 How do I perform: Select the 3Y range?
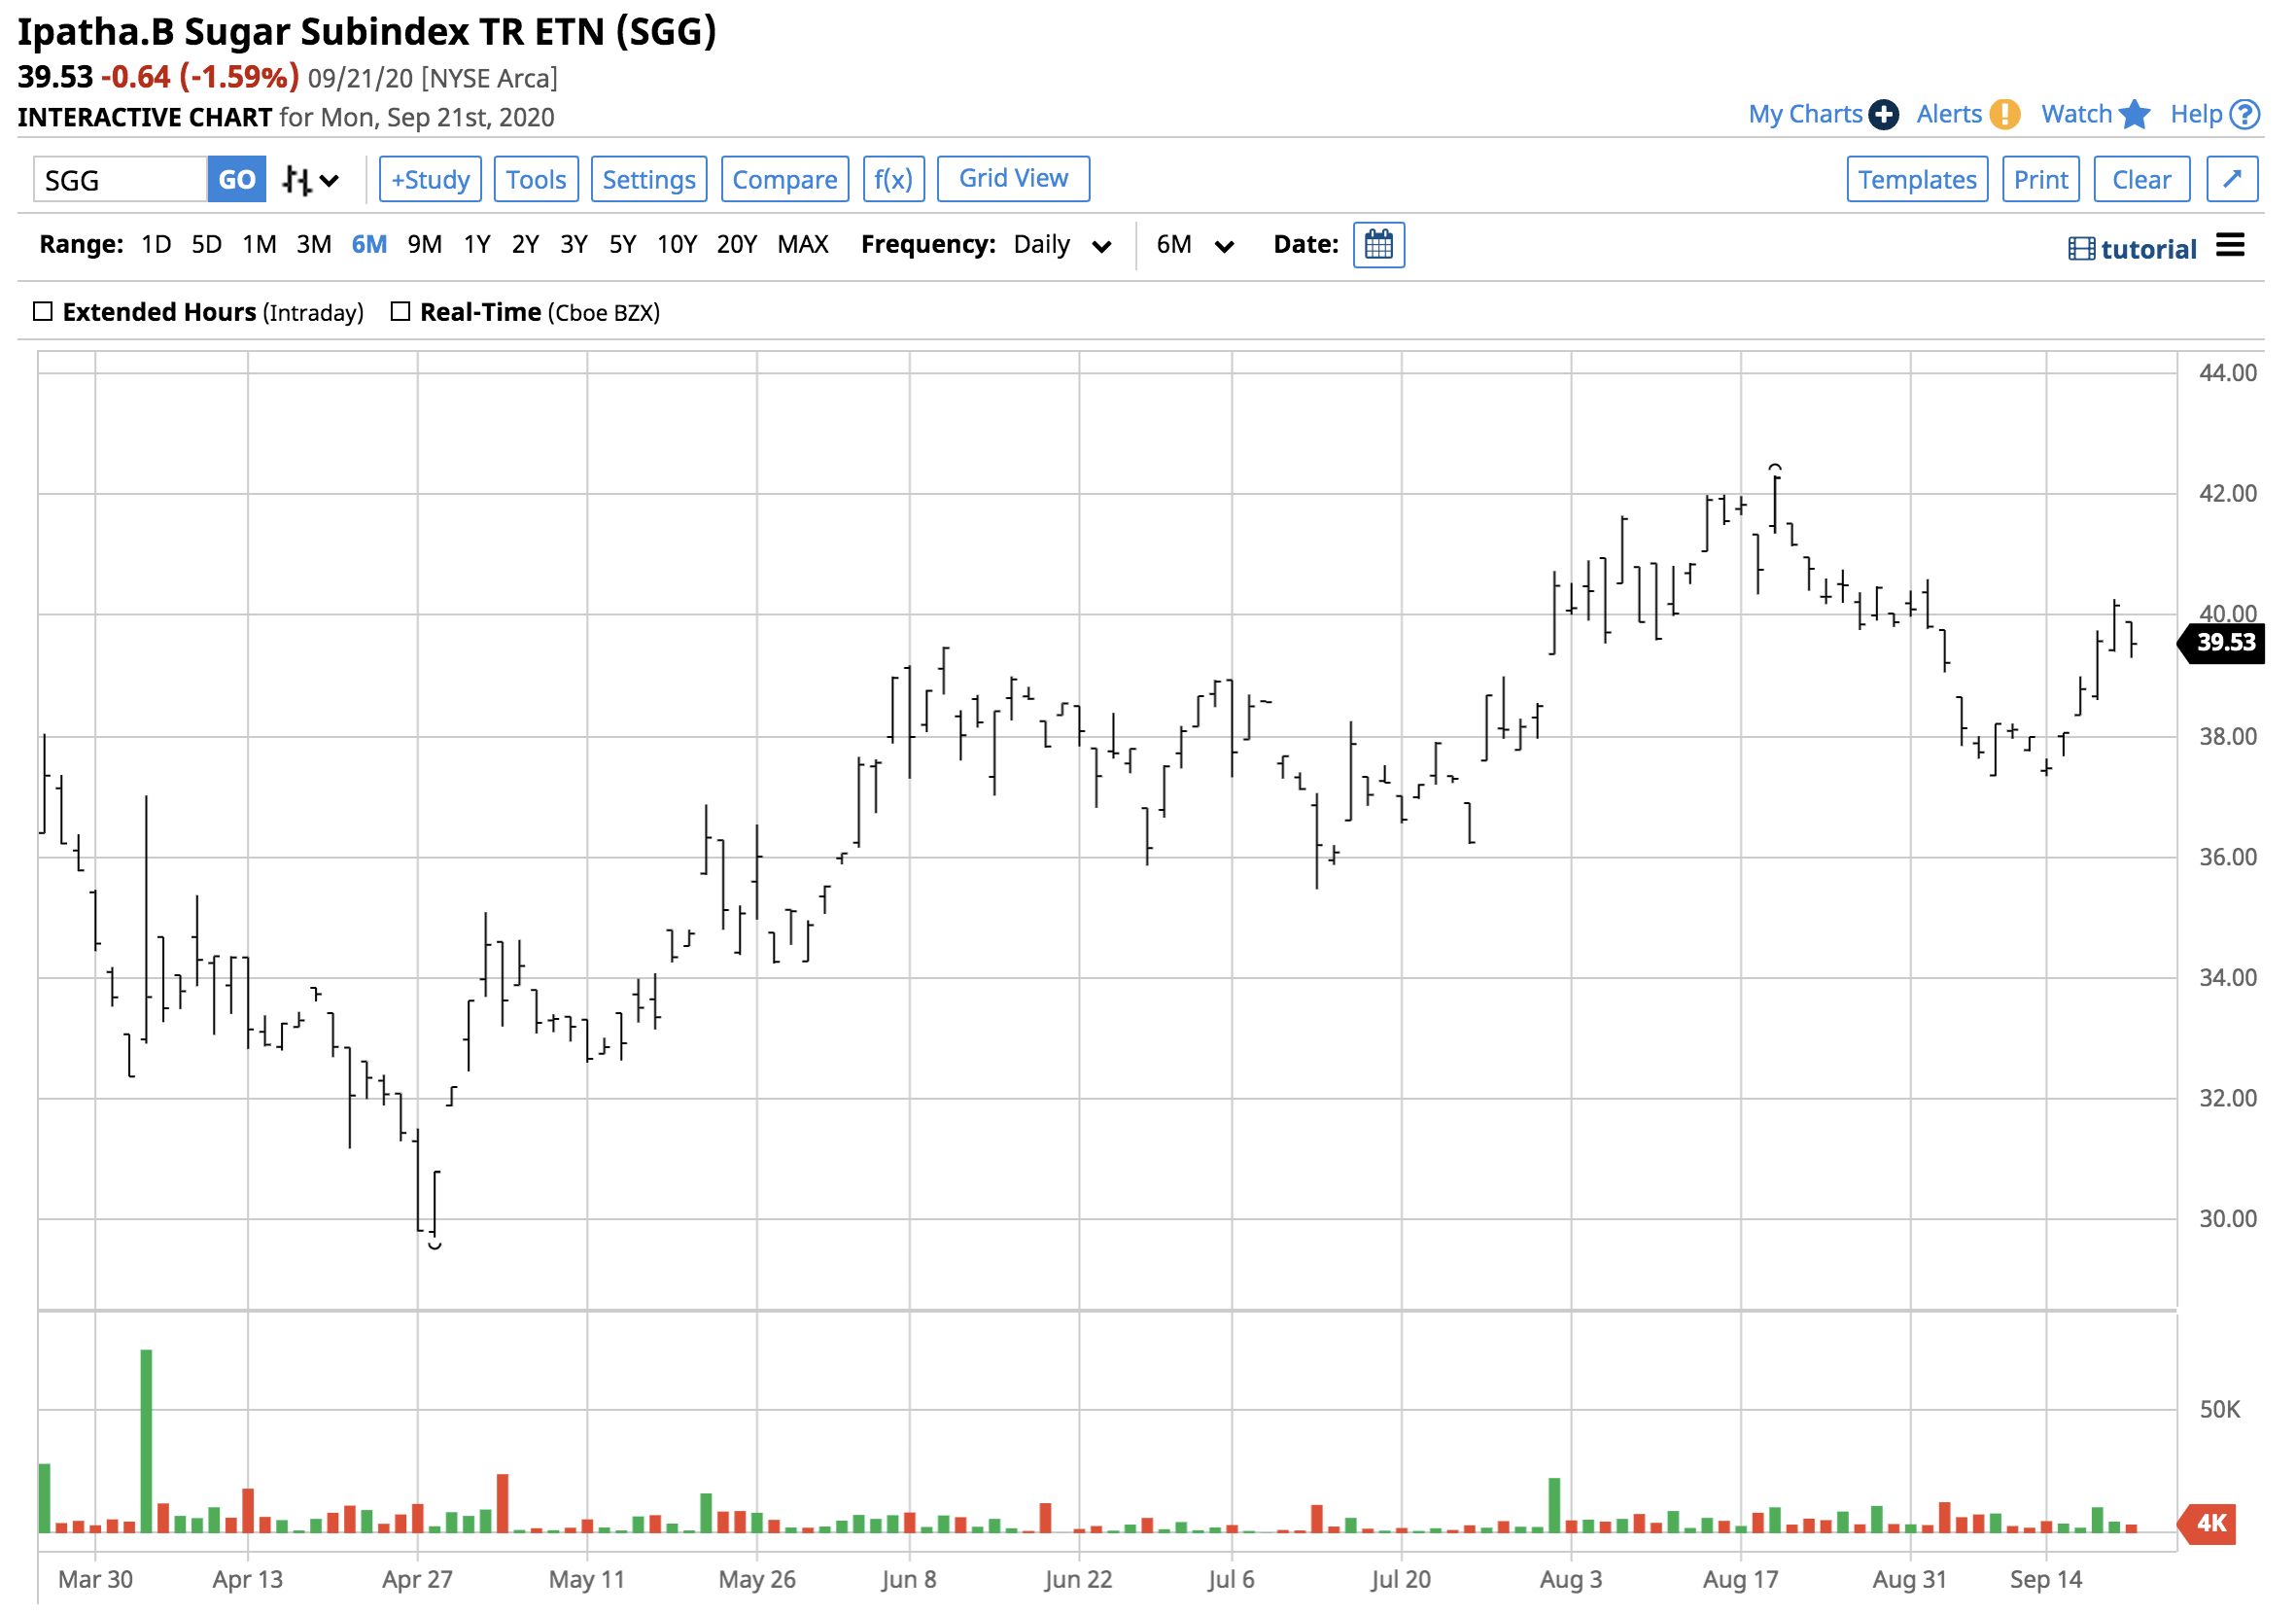573,245
